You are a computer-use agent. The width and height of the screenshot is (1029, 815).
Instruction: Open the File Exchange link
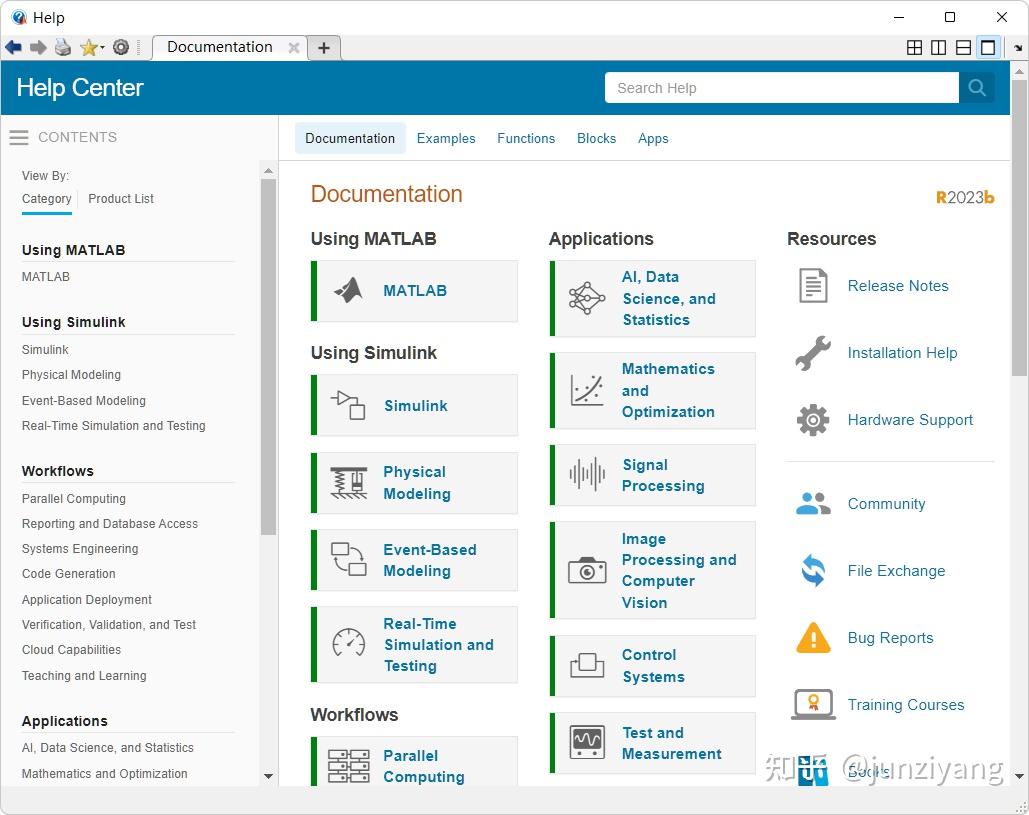[896, 571]
